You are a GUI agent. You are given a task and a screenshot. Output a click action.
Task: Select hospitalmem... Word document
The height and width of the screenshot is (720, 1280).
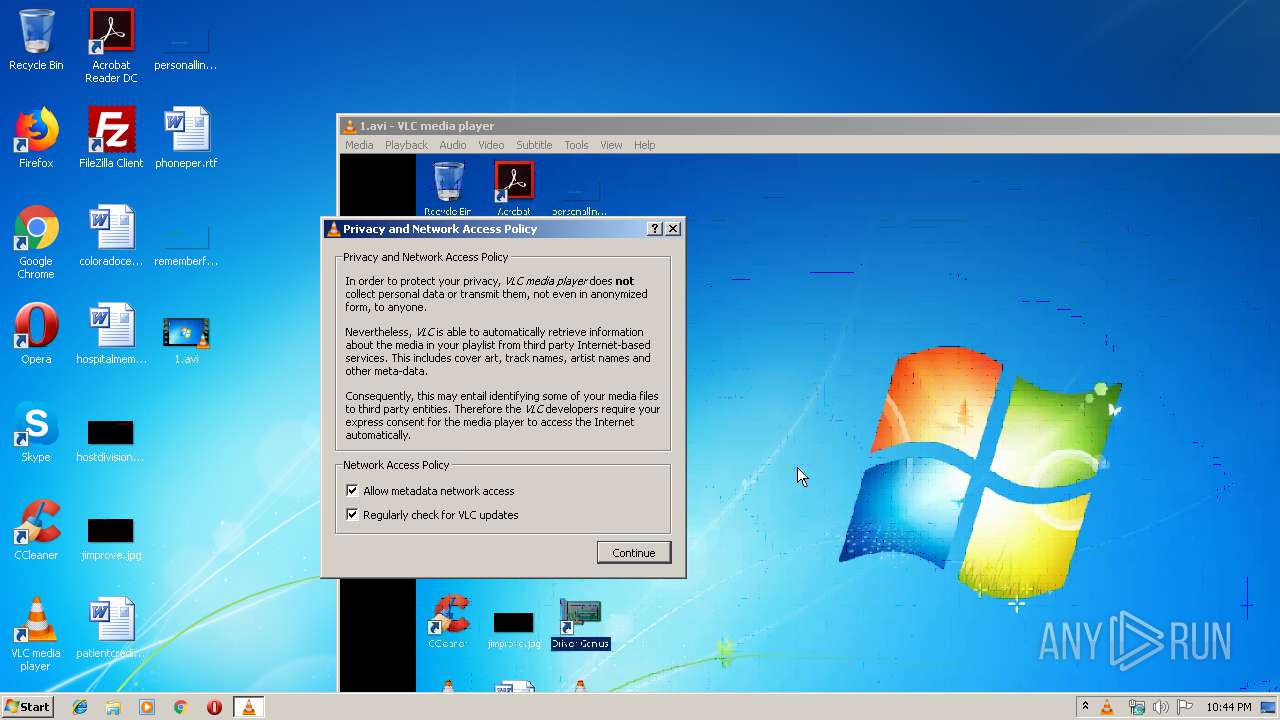click(x=111, y=334)
